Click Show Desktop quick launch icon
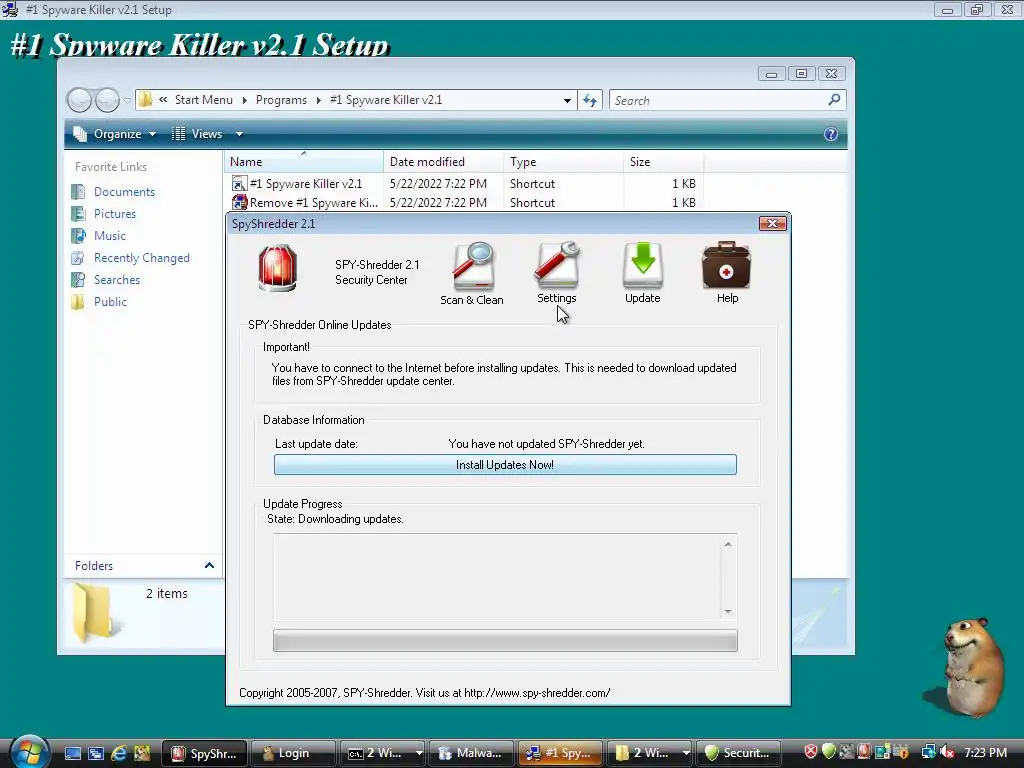Screen dimensions: 1024x768 (72, 753)
